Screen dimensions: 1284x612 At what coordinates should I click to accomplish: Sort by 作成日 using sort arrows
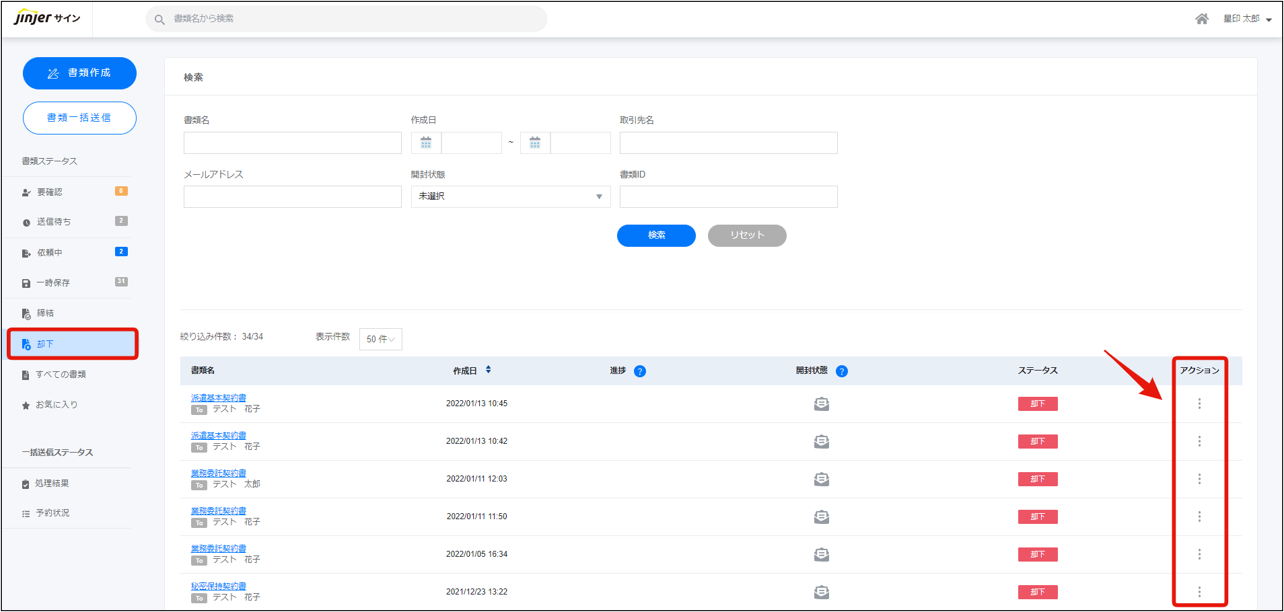(x=488, y=370)
